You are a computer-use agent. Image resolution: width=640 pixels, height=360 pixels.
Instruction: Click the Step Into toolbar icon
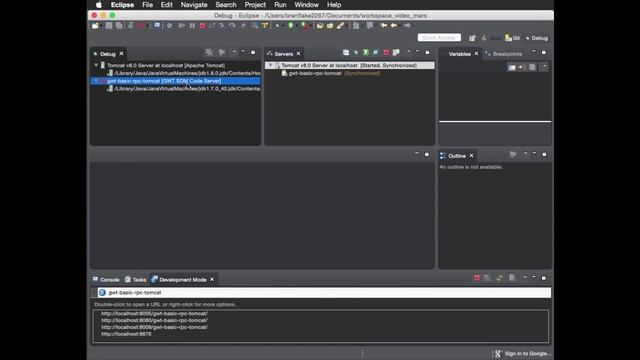click(x=222, y=26)
